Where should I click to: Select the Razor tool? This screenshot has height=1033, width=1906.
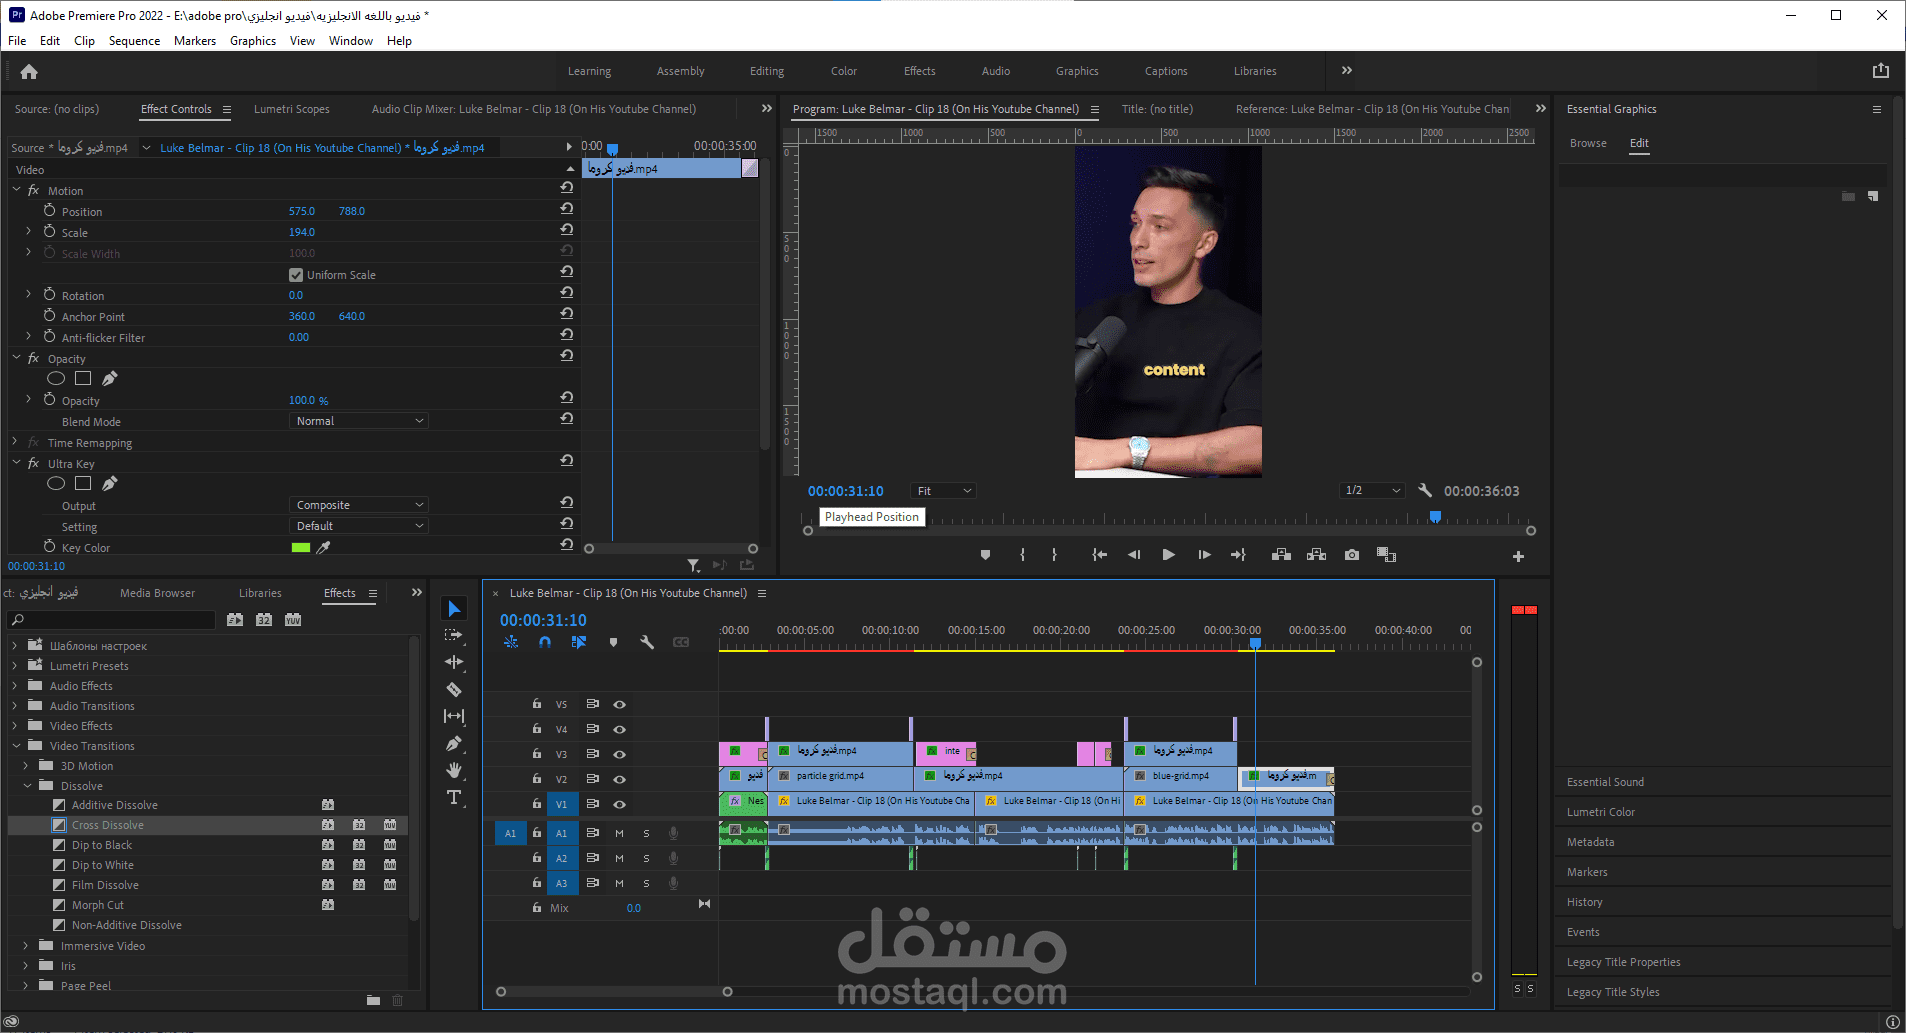[x=454, y=689]
